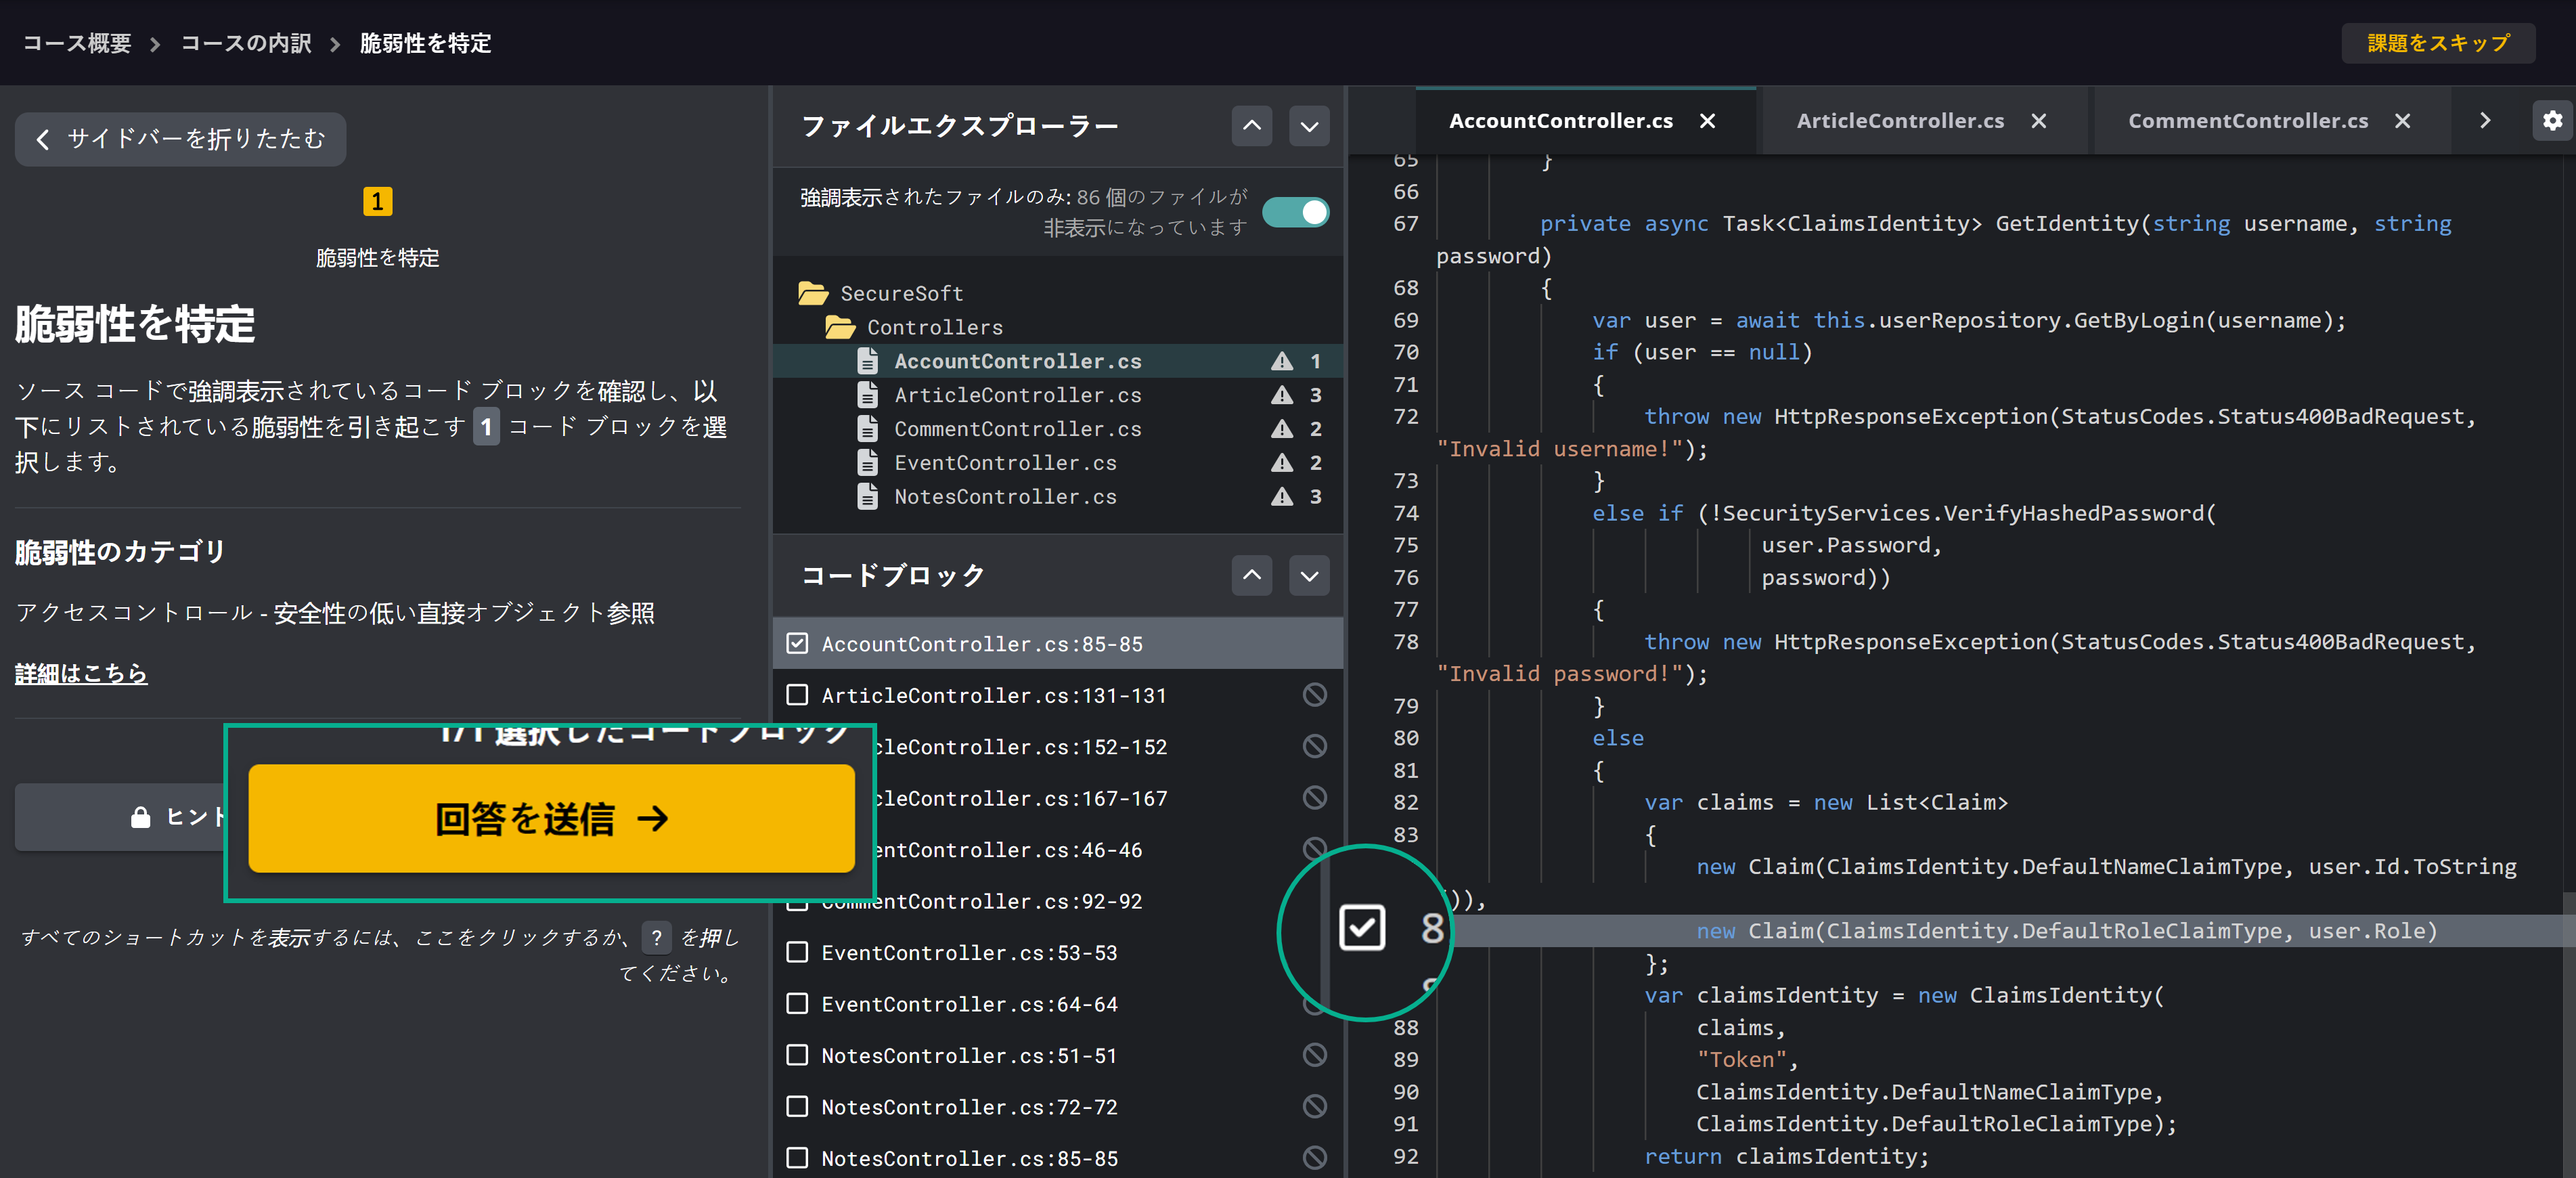Collapse the SecureSoft folder
This screenshot has height=1178, width=2576.
click(901, 293)
